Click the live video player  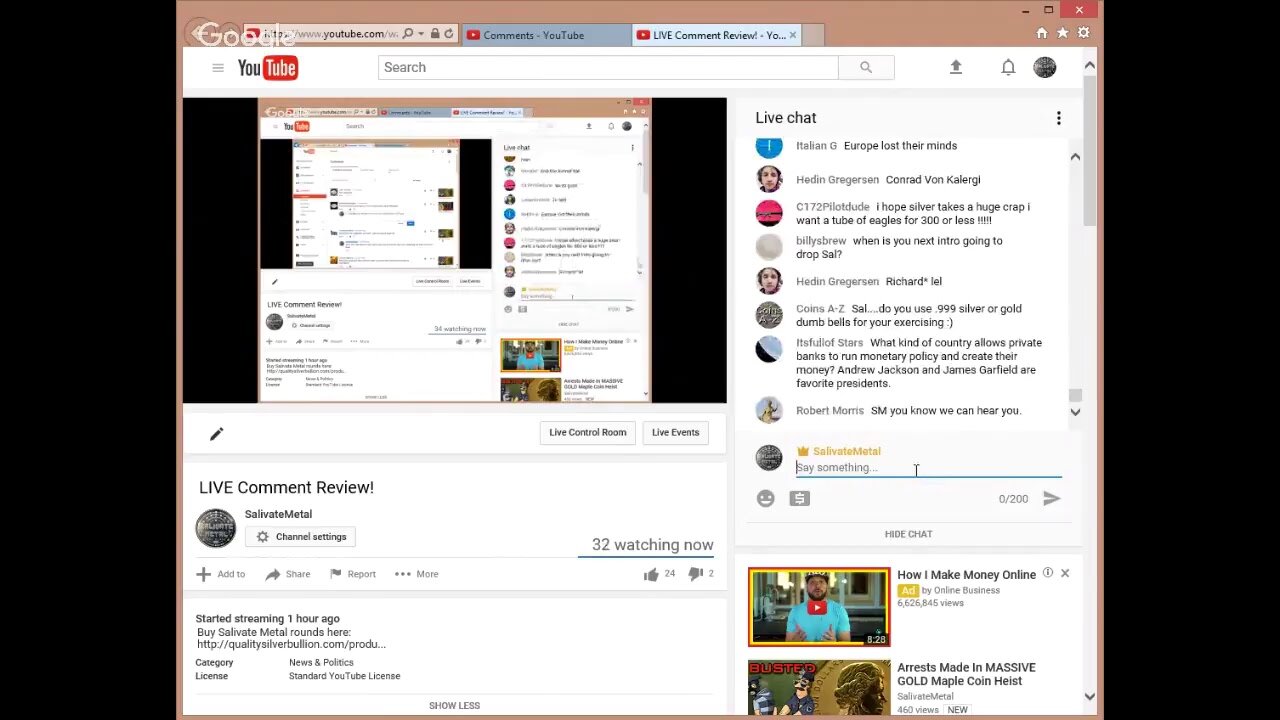[455, 250]
